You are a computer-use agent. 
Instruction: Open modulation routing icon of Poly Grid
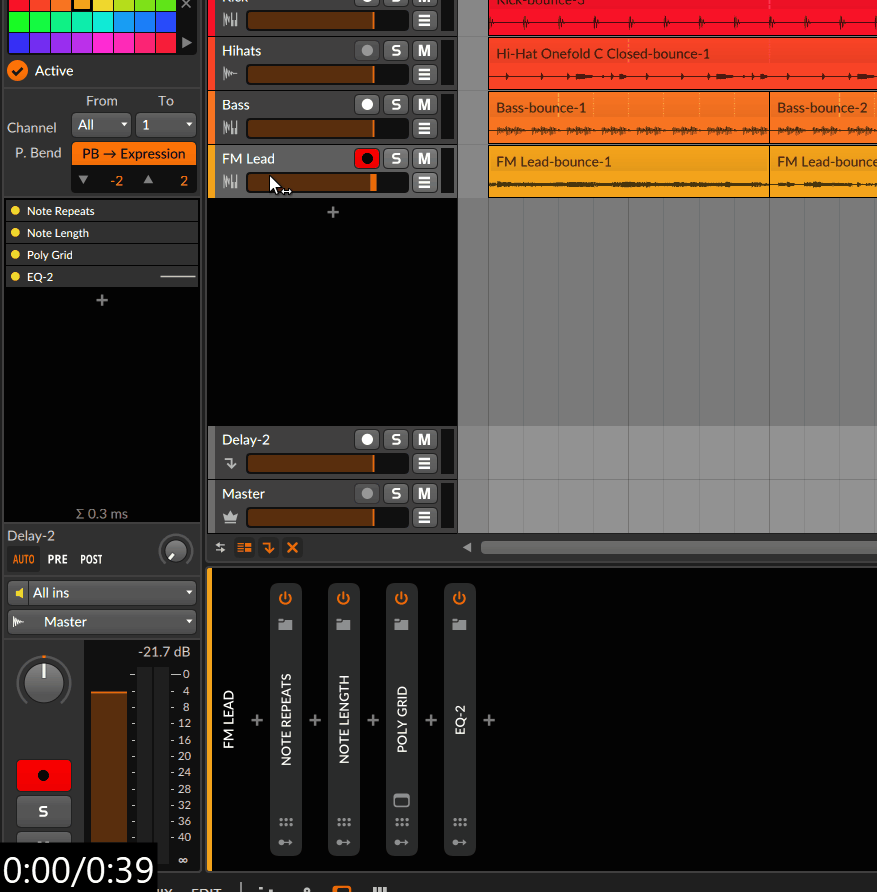click(402, 843)
